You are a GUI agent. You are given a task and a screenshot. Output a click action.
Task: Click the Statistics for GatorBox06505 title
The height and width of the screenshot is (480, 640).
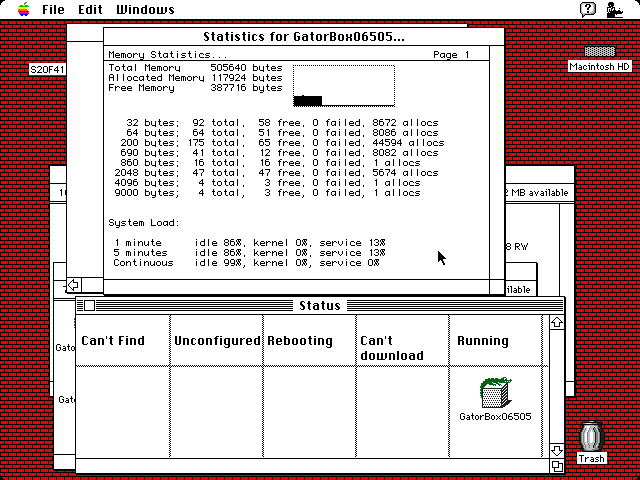pos(304,37)
